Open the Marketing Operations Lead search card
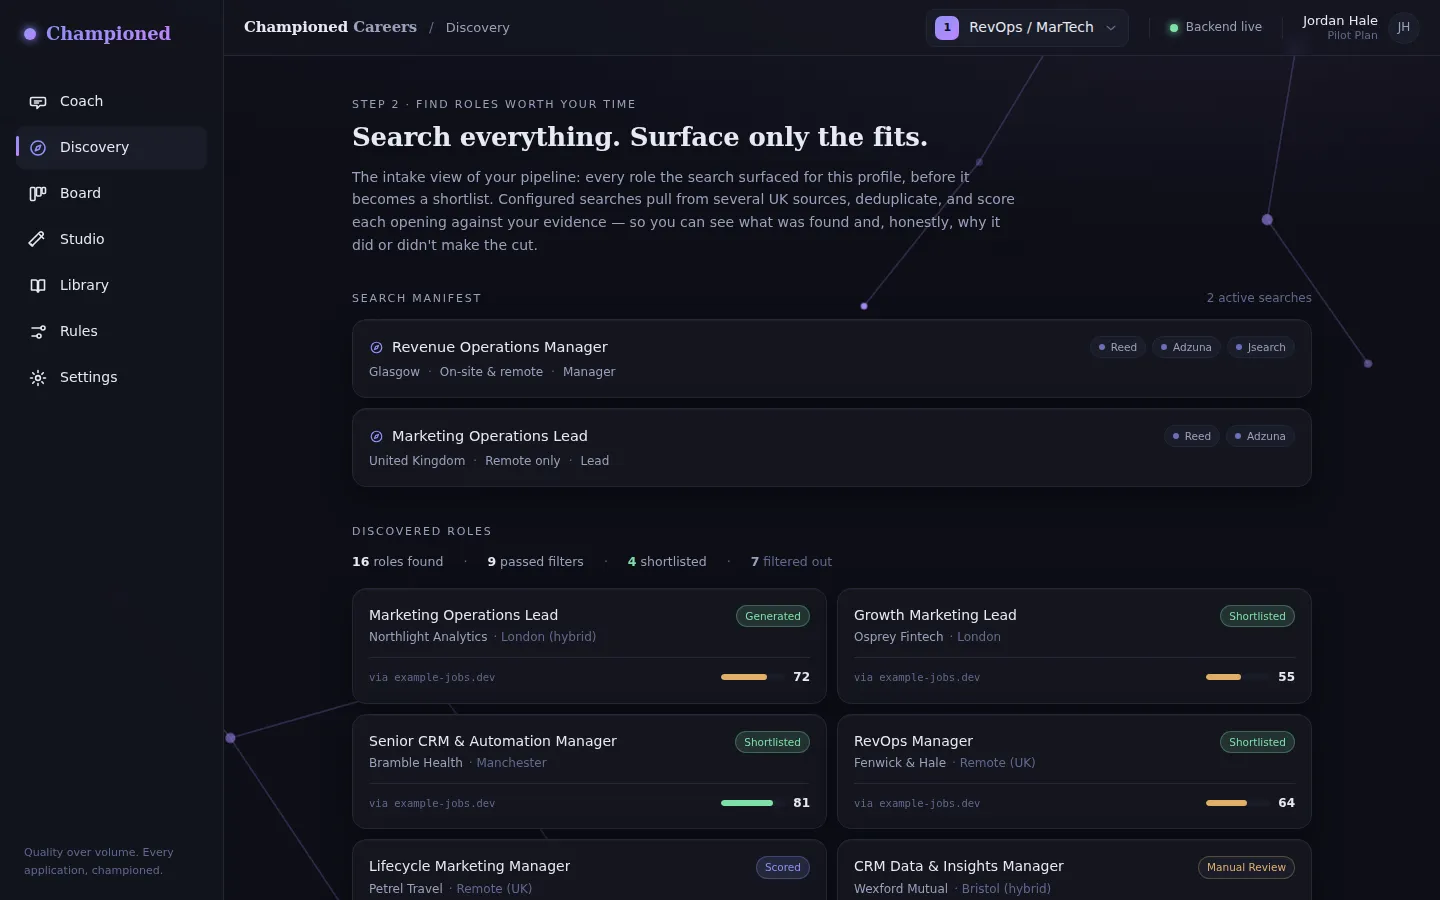 [x=831, y=448]
